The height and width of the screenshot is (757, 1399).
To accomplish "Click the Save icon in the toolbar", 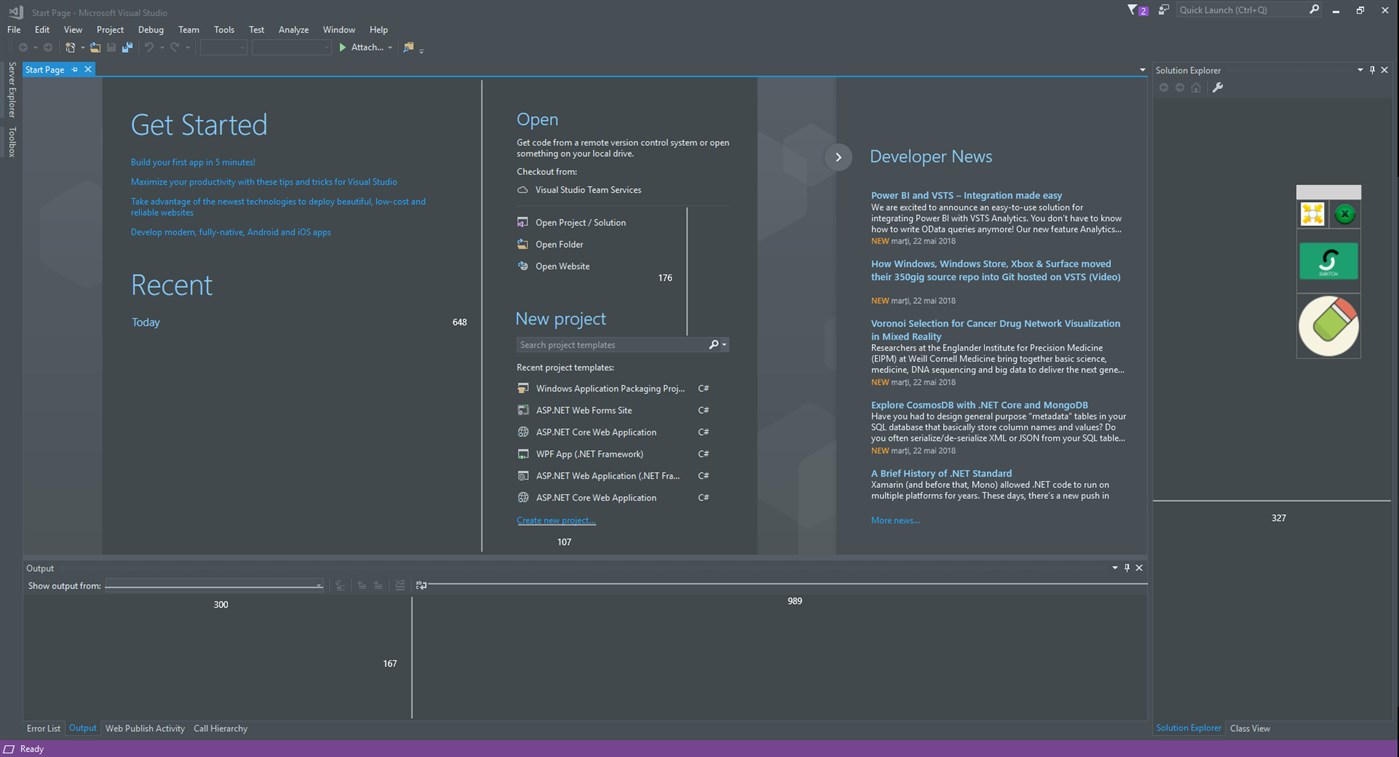I will pos(110,46).
